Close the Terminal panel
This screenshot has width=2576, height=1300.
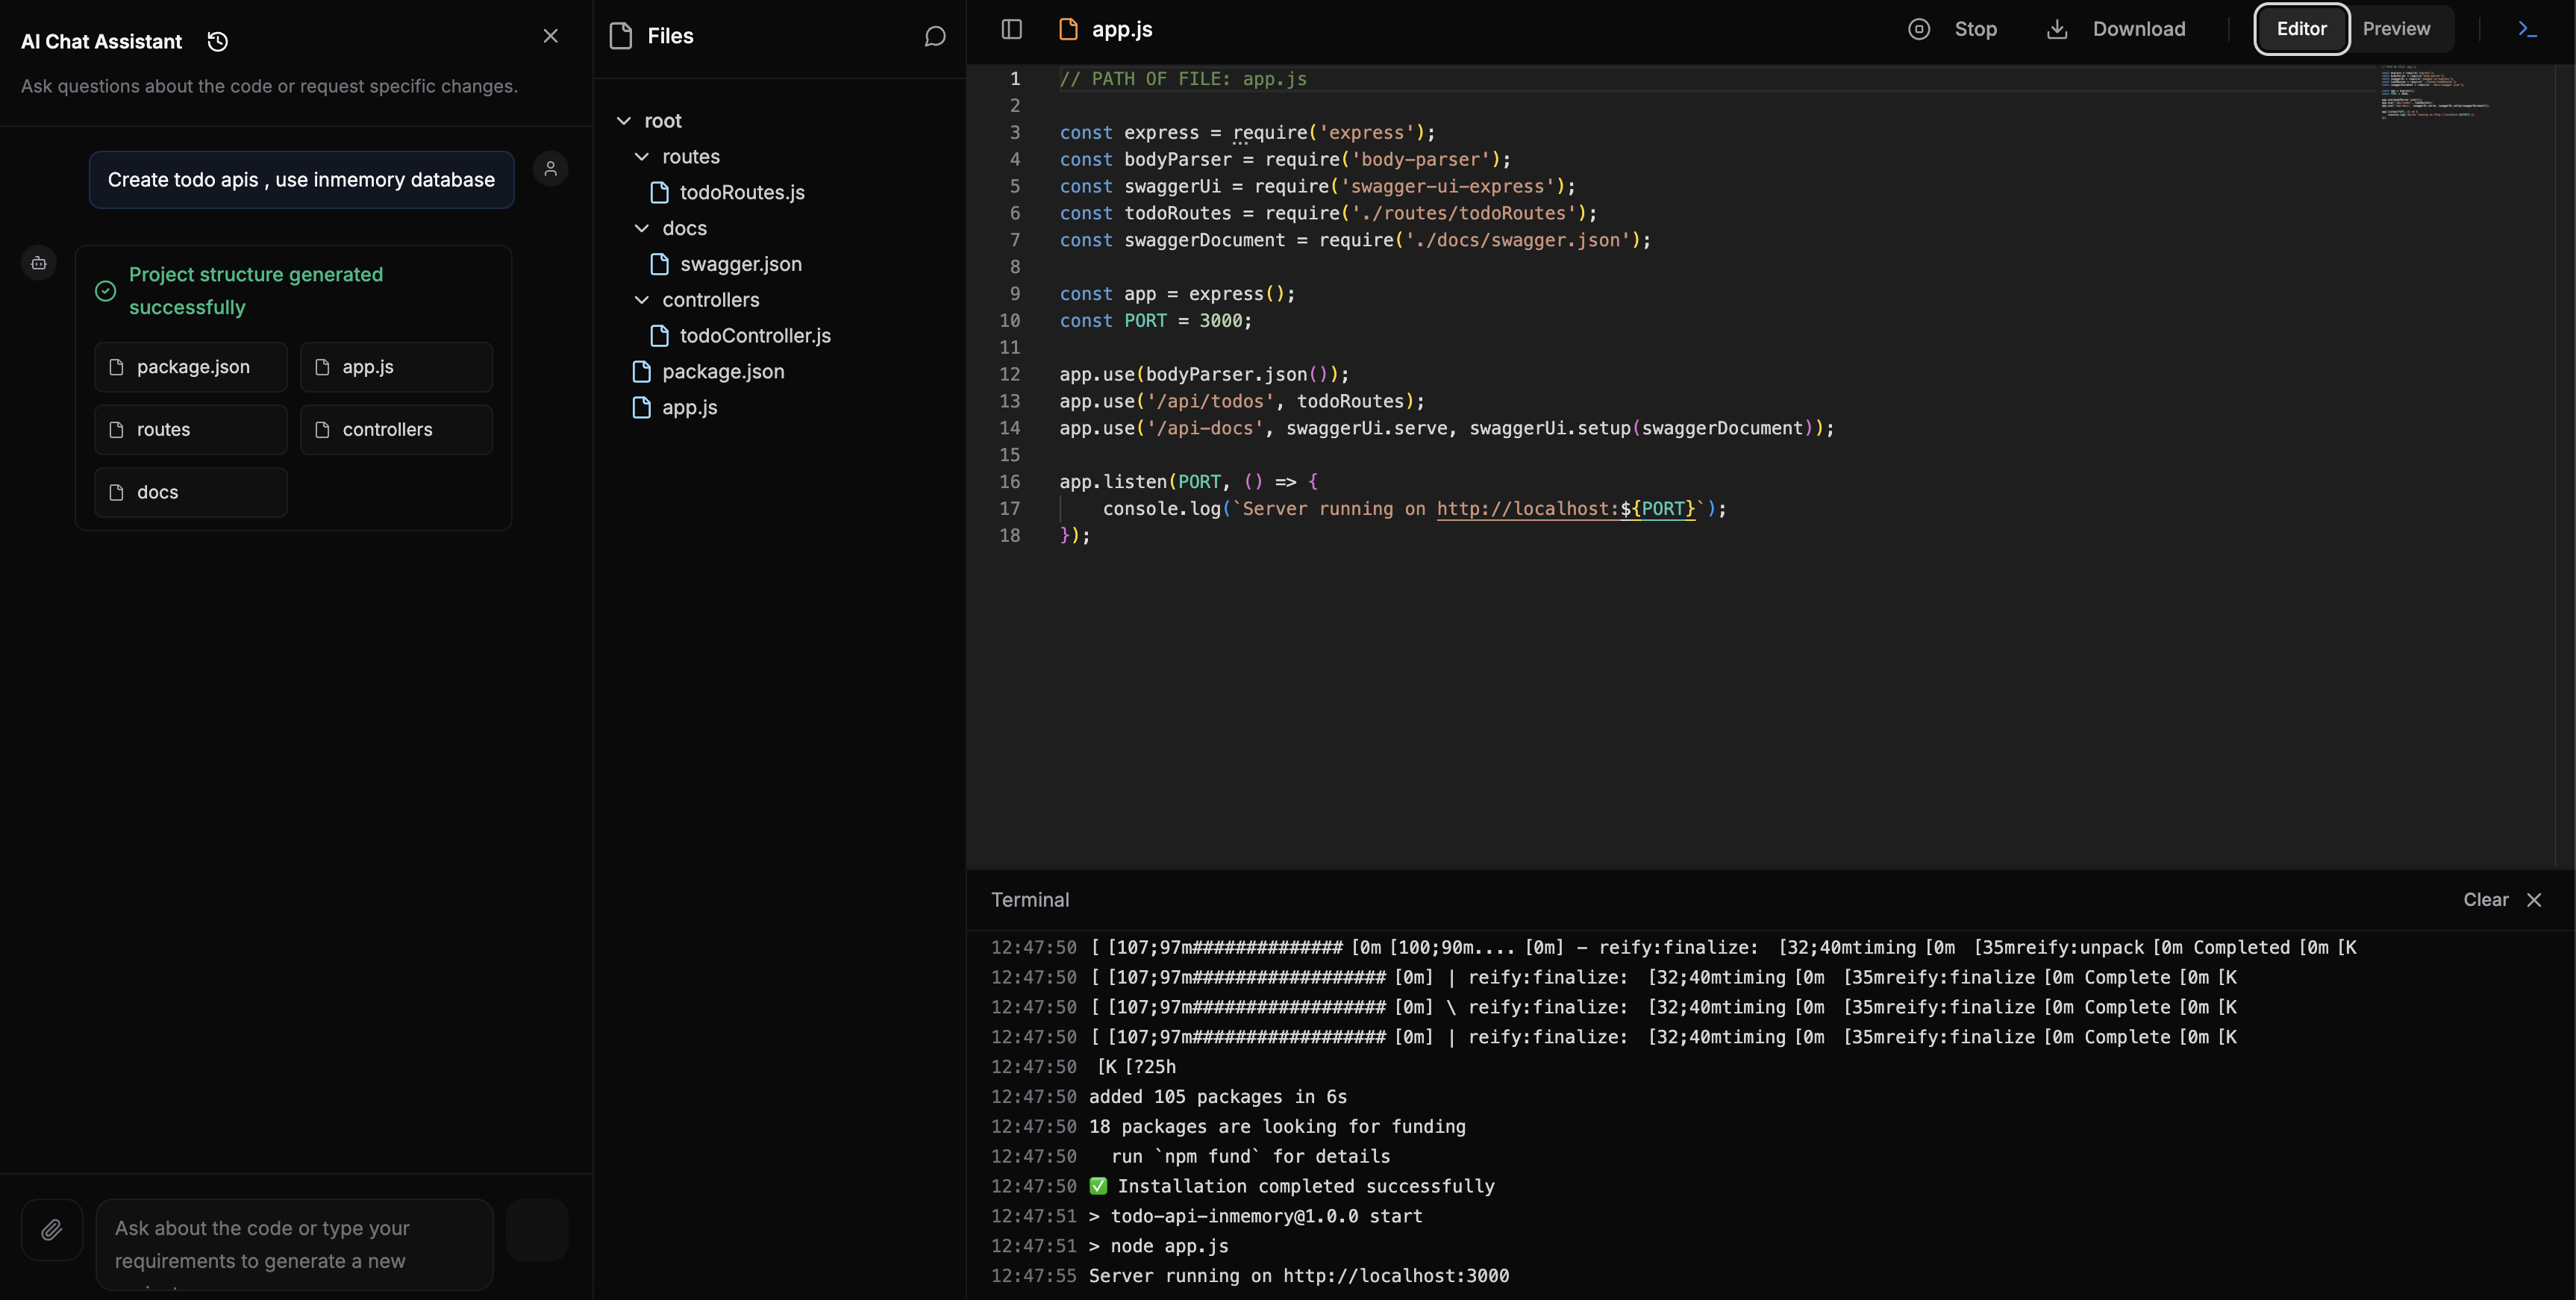(x=2534, y=900)
